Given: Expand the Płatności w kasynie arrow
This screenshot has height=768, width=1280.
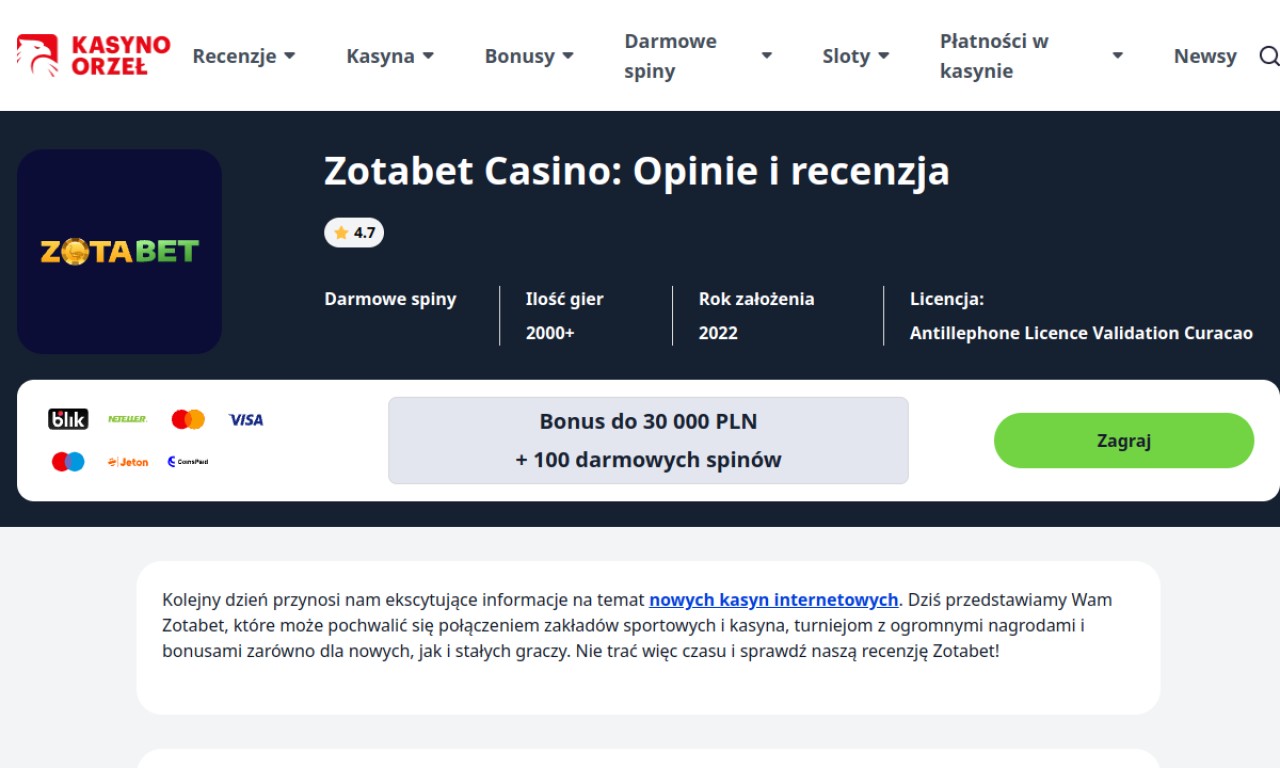Looking at the screenshot, I should 1118,56.
